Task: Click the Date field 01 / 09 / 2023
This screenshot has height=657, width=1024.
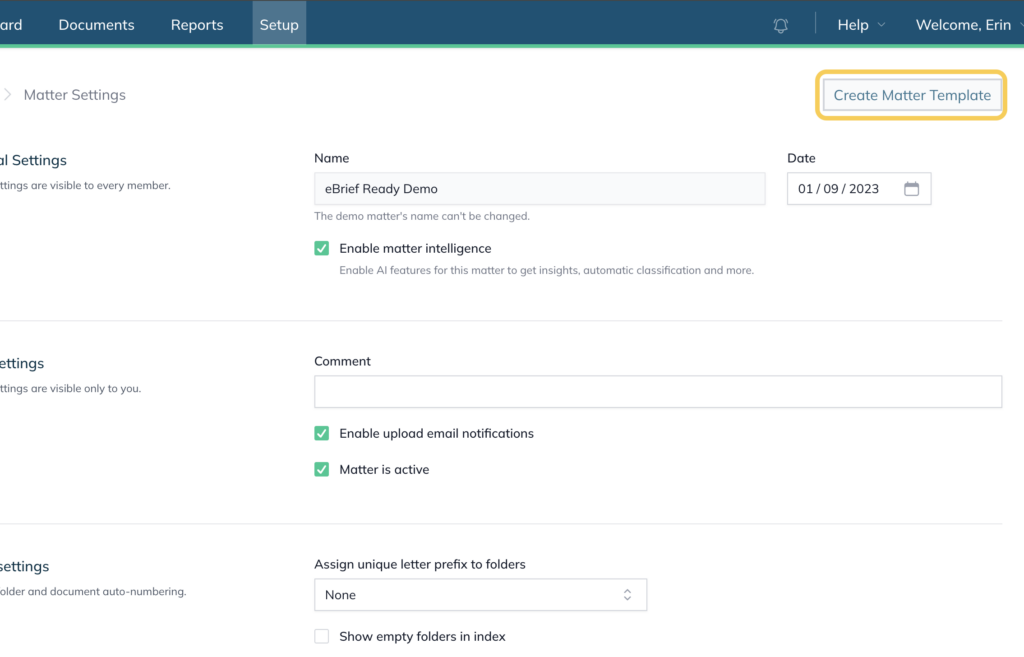Action: point(859,189)
